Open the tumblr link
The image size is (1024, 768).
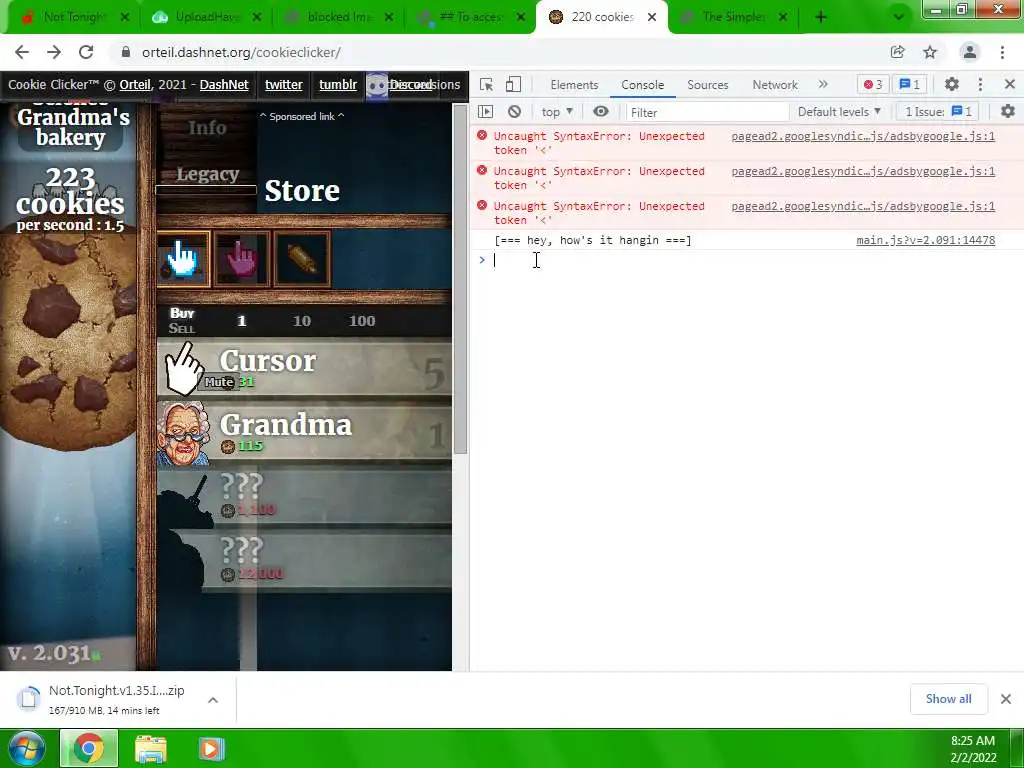pos(338,84)
